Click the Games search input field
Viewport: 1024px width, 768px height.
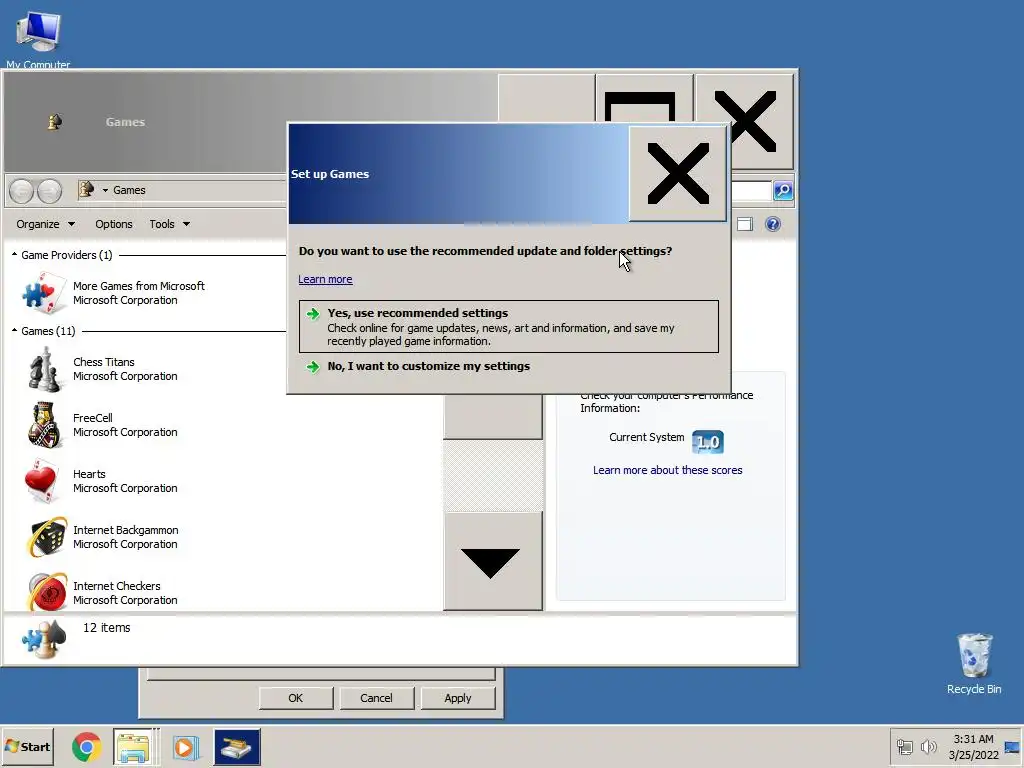click(x=751, y=191)
